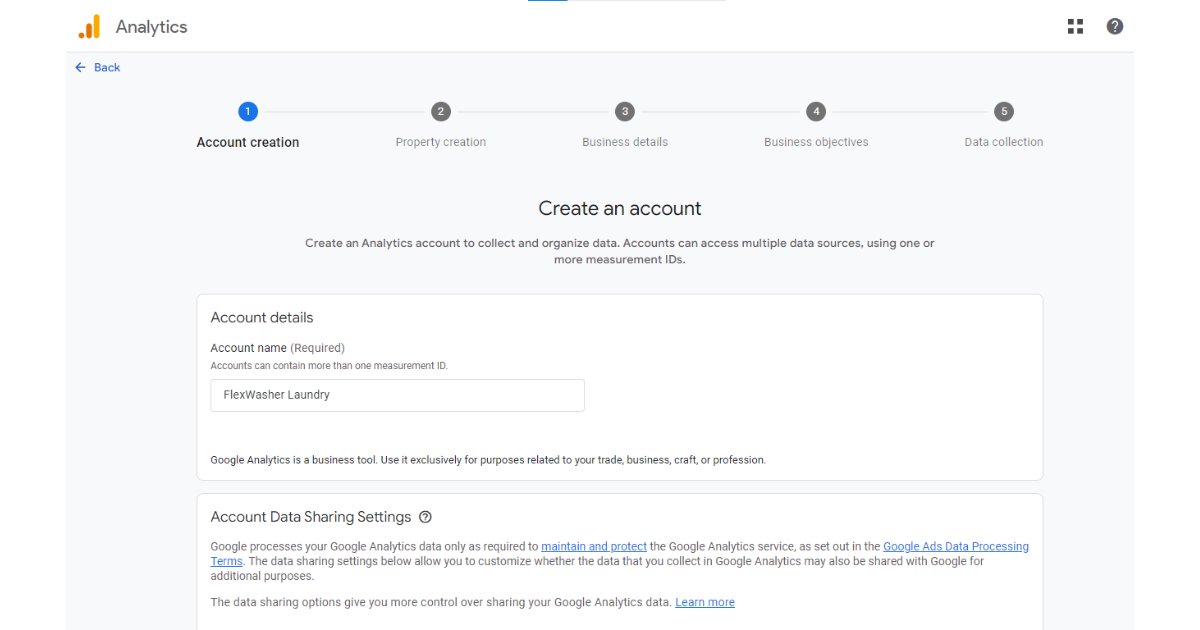Viewport: 1200px width, 630px height.
Task: Click the Back arrow link
Action: [x=97, y=67]
